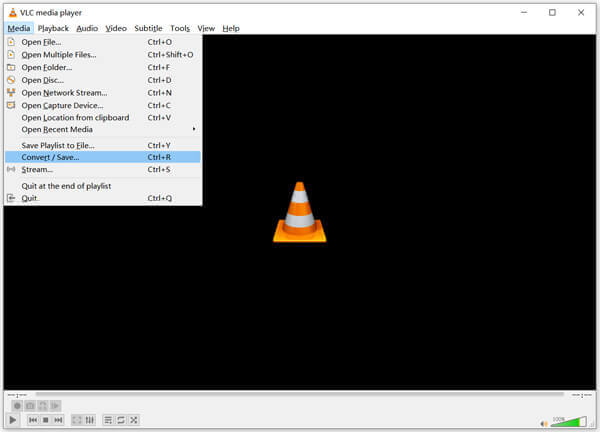Open the Audio menu

click(87, 28)
